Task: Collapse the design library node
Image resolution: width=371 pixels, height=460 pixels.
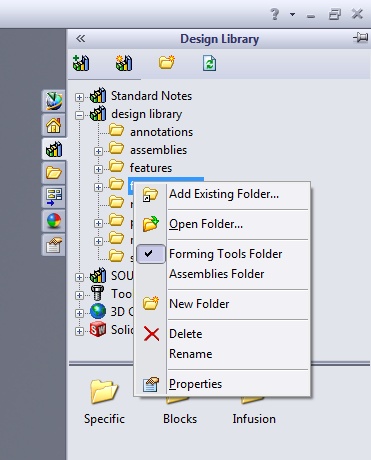Action: coord(79,115)
